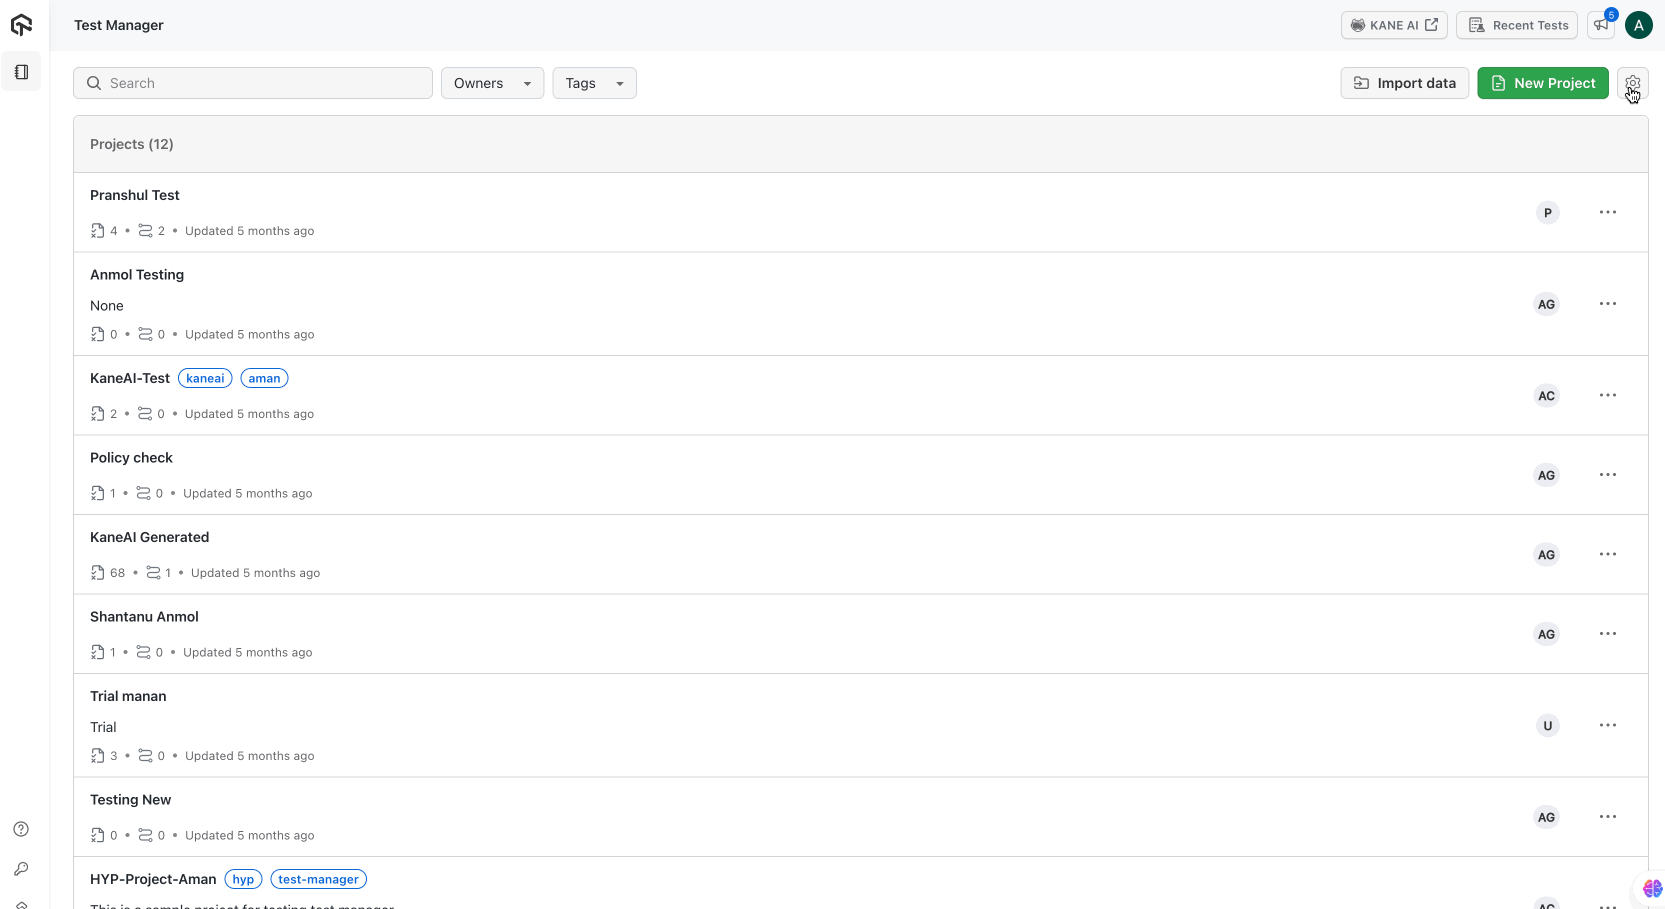Open Recent Tests

tap(1516, 25)
